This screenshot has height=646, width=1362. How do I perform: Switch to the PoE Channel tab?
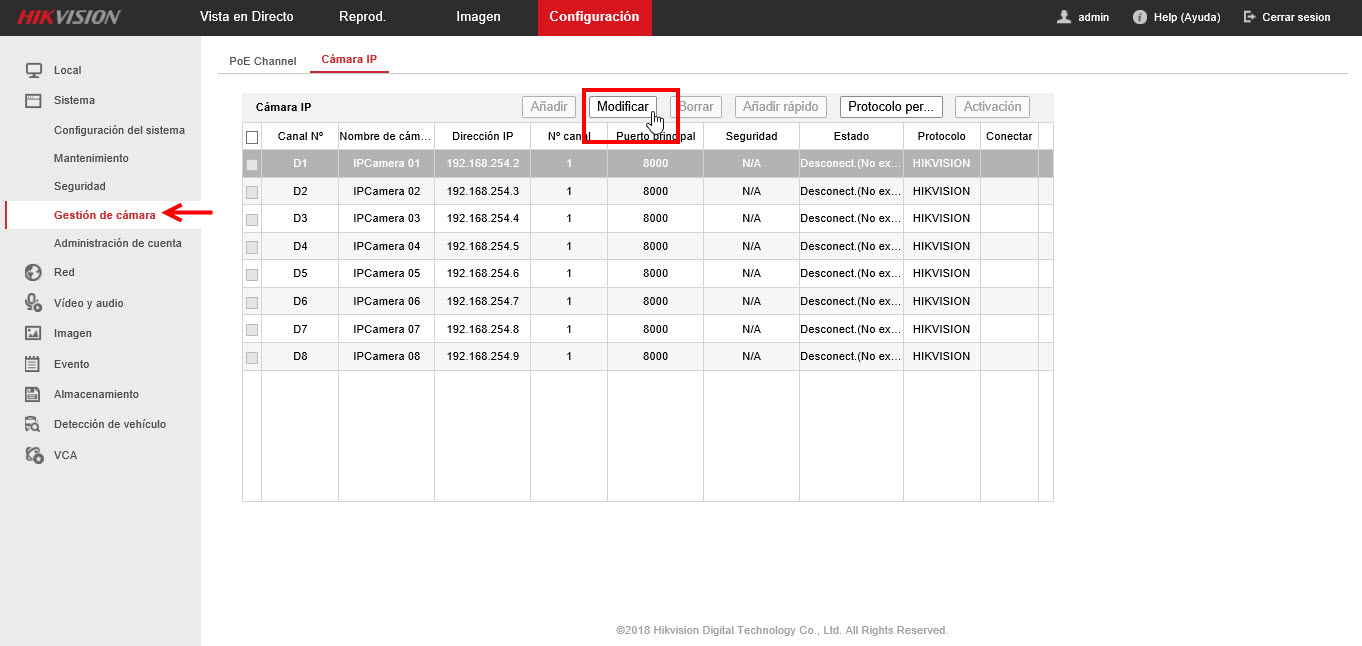pos(263,61)
